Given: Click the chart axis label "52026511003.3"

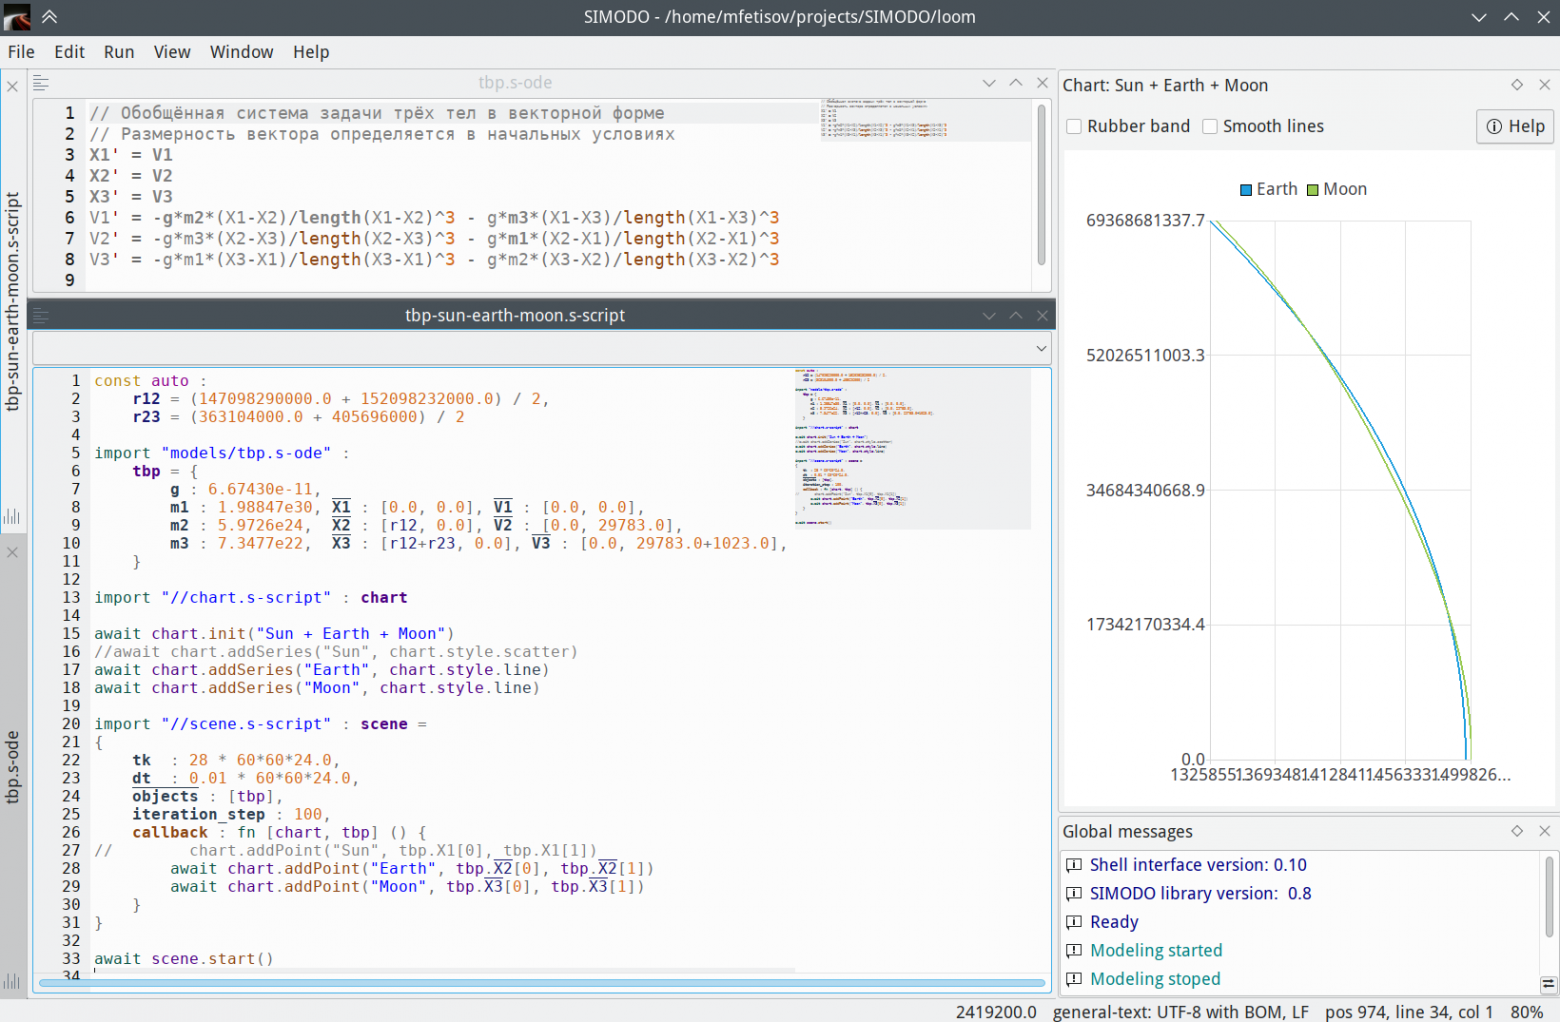Looking at the screenshot, I should coord(1145,356).
